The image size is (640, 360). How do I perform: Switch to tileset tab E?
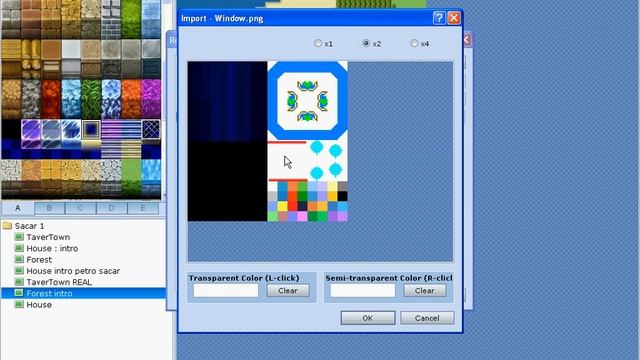point(143,208)
